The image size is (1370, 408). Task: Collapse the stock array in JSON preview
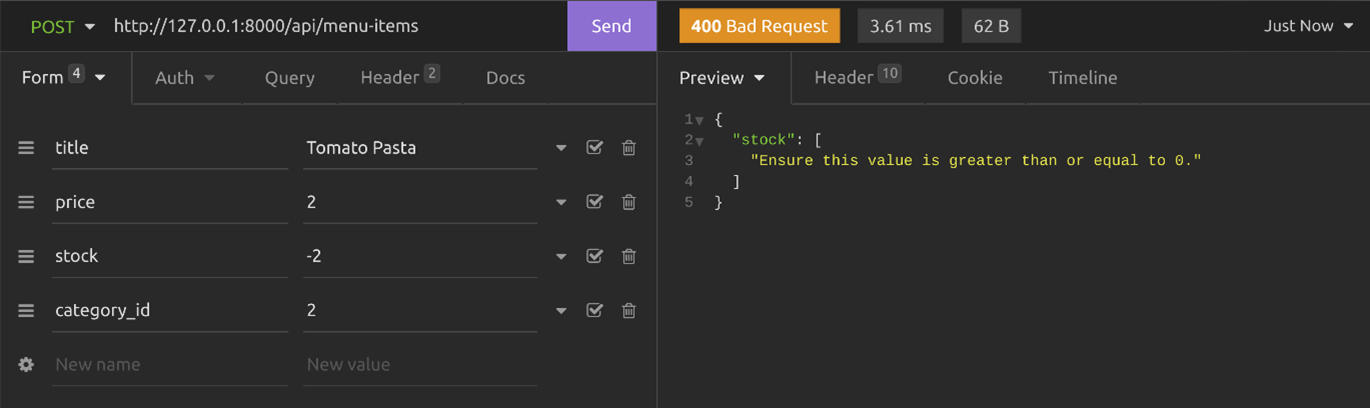700,141
